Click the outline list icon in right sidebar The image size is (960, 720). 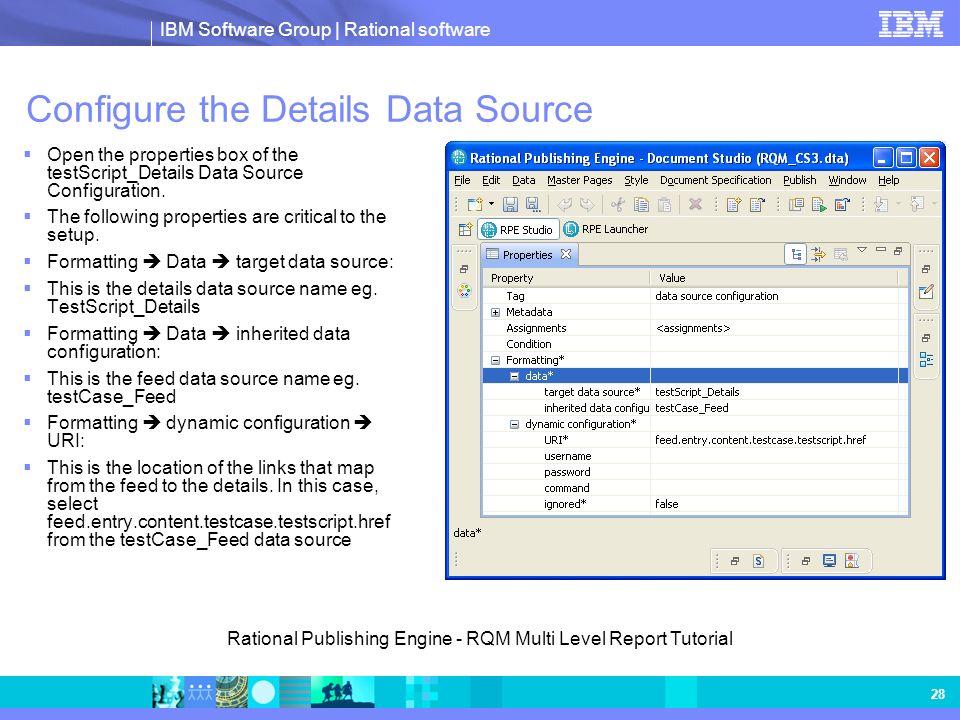click(926, 359)
